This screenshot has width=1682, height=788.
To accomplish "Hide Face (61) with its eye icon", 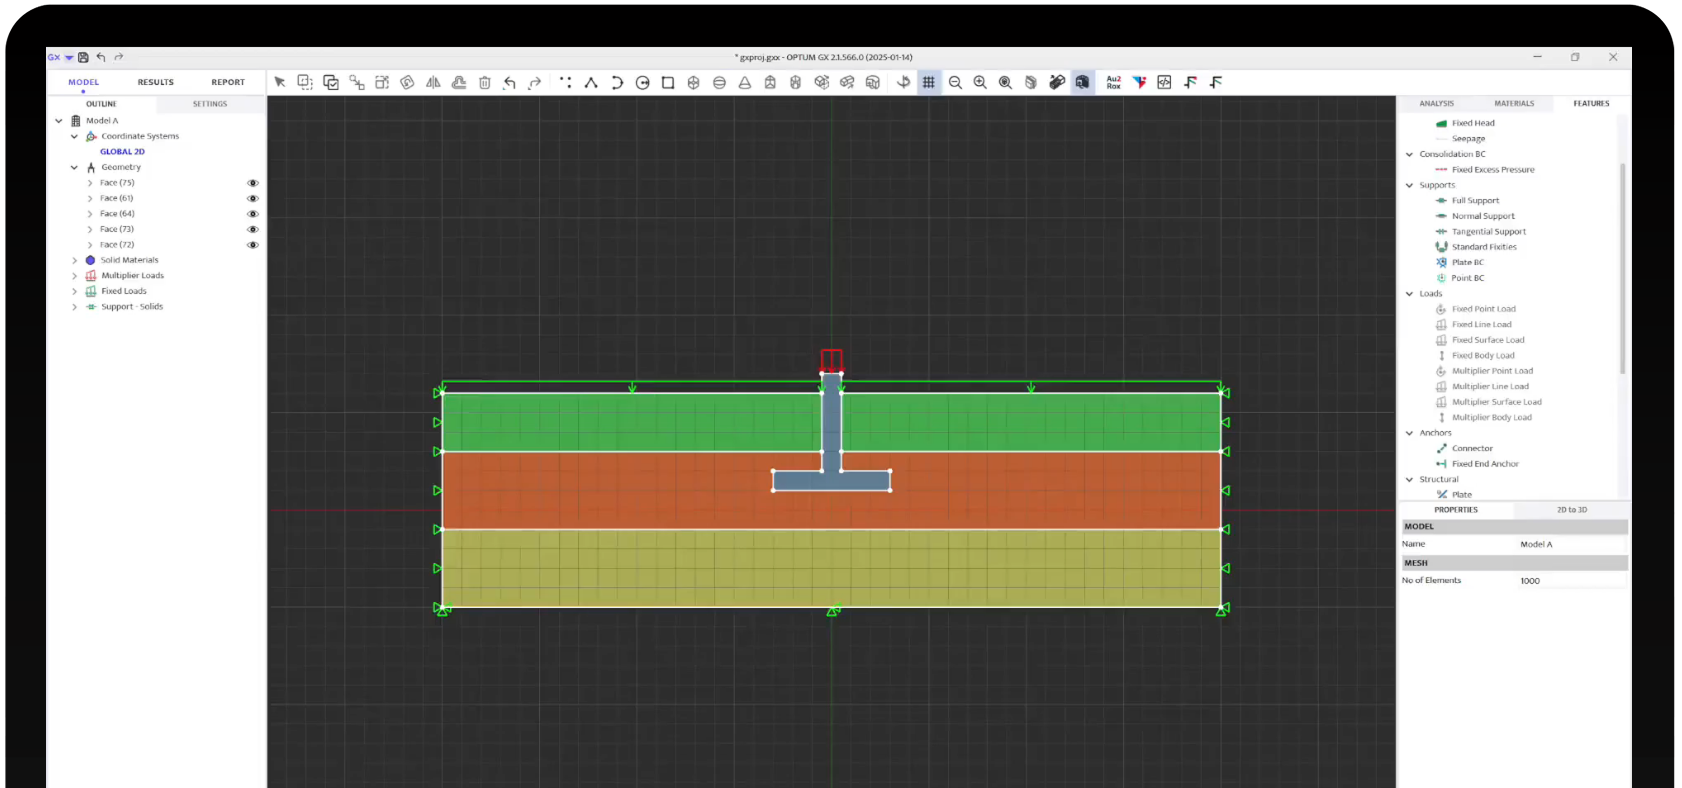I will (253, 199).
